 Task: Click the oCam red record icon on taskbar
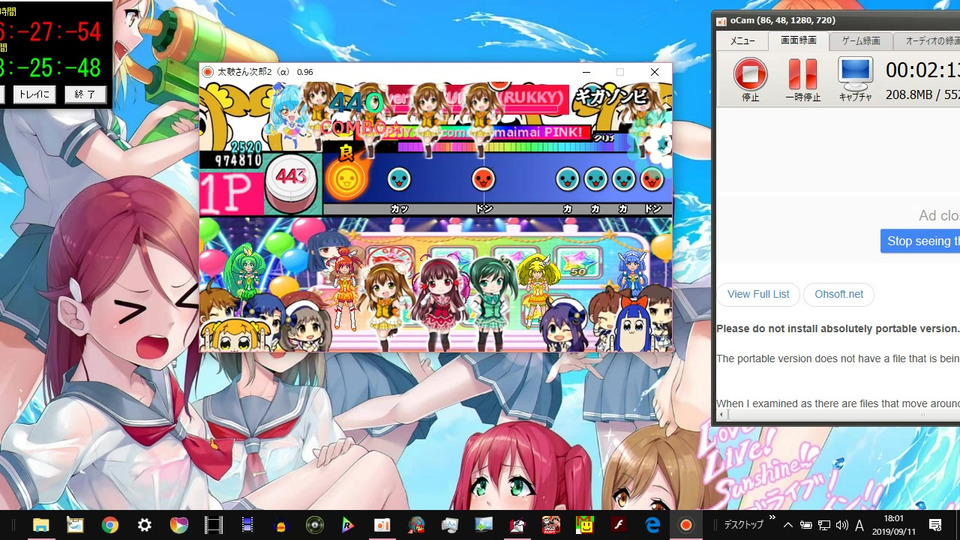tap(686, 525)
